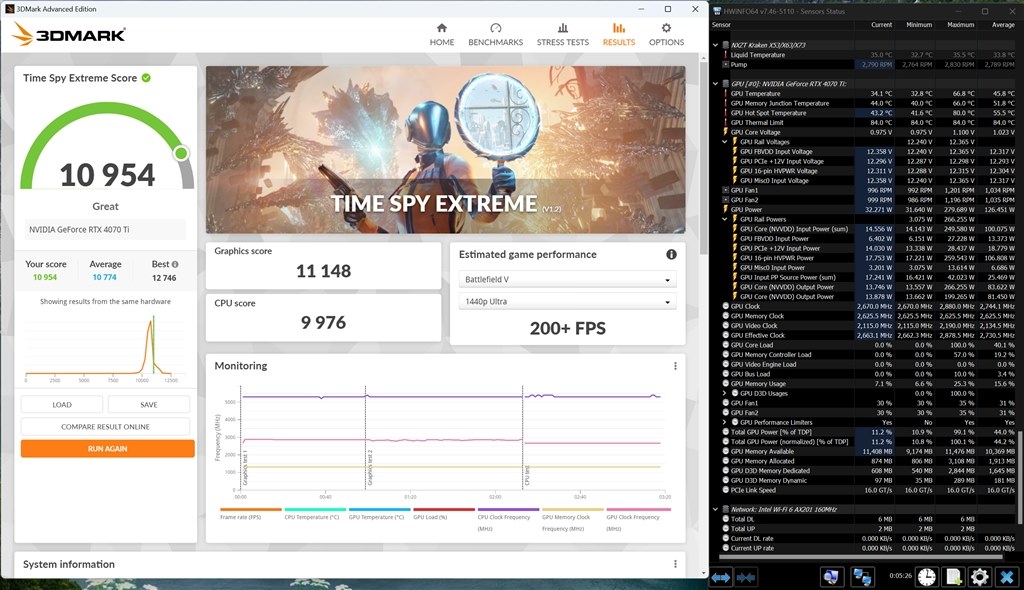Click the info icon next to Best score
This screenshot has height=590, width=1024.
coord(174,264)
